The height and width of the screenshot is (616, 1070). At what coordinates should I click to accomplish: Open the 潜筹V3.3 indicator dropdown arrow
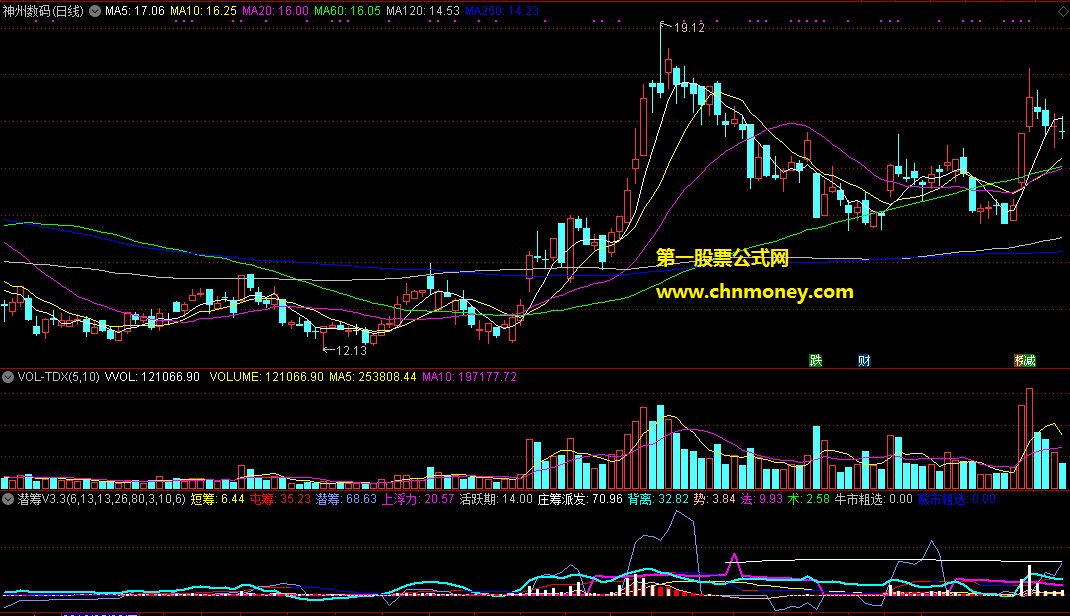[8, 499]
